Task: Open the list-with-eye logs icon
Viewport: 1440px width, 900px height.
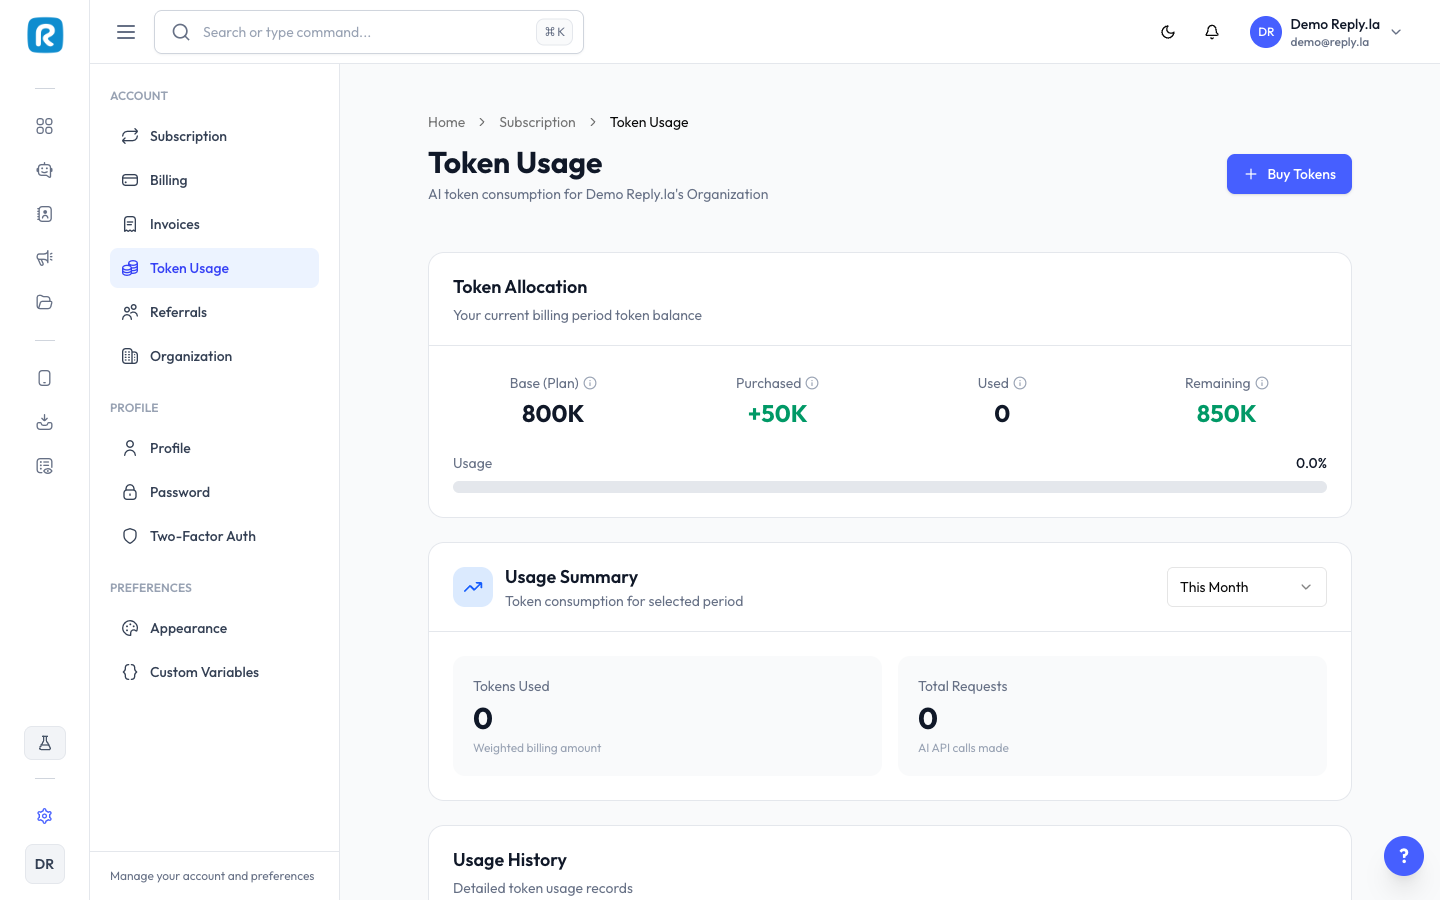Action: tap(44, 466)
